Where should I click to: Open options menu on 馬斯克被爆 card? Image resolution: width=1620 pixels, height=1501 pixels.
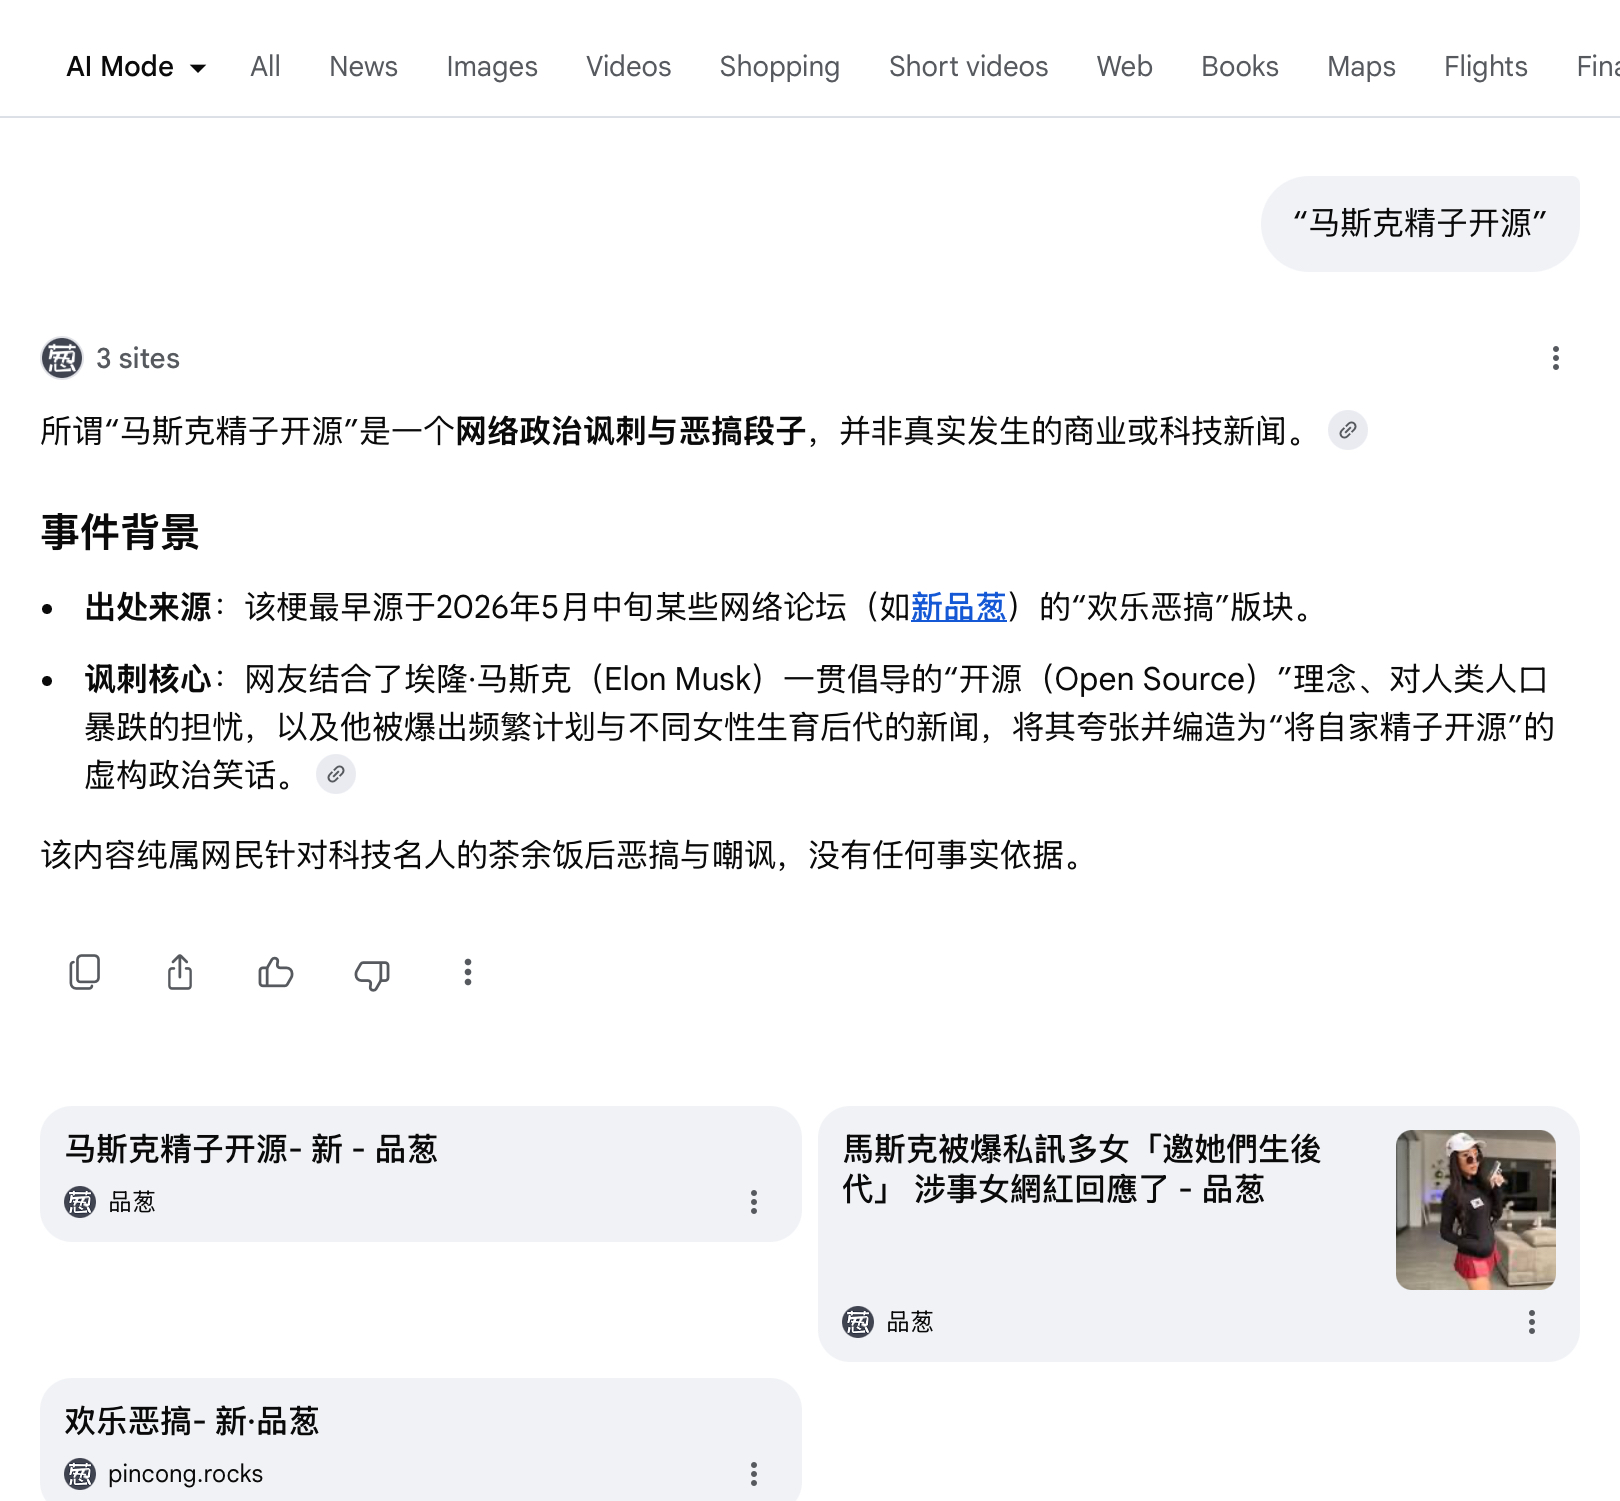coord(1532,1322)
